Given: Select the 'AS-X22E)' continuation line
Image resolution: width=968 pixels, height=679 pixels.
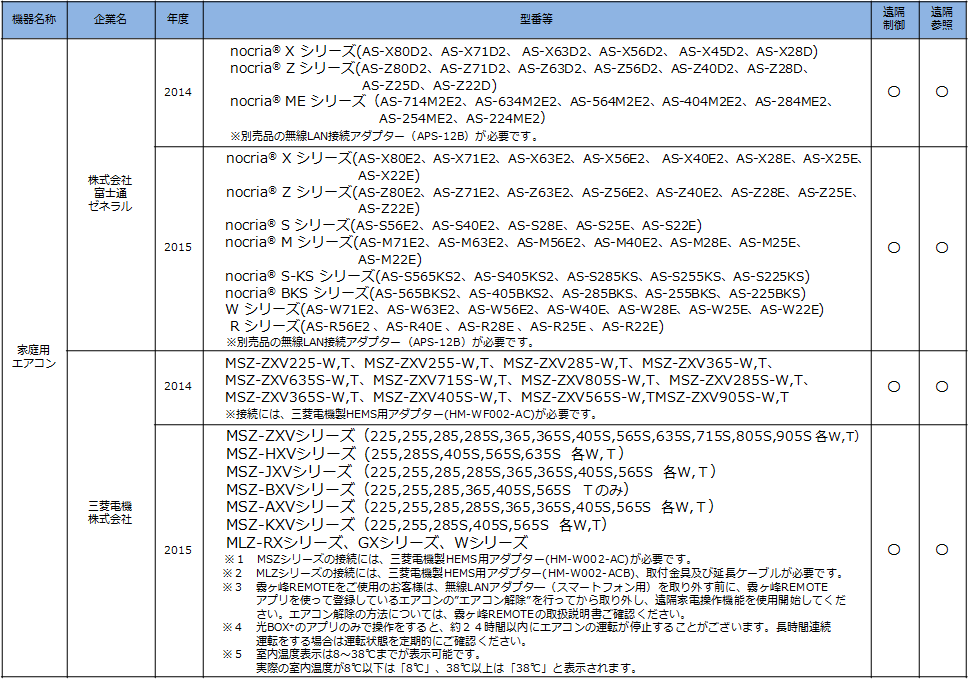Looking at the screenshot, I should coord(389,175).
